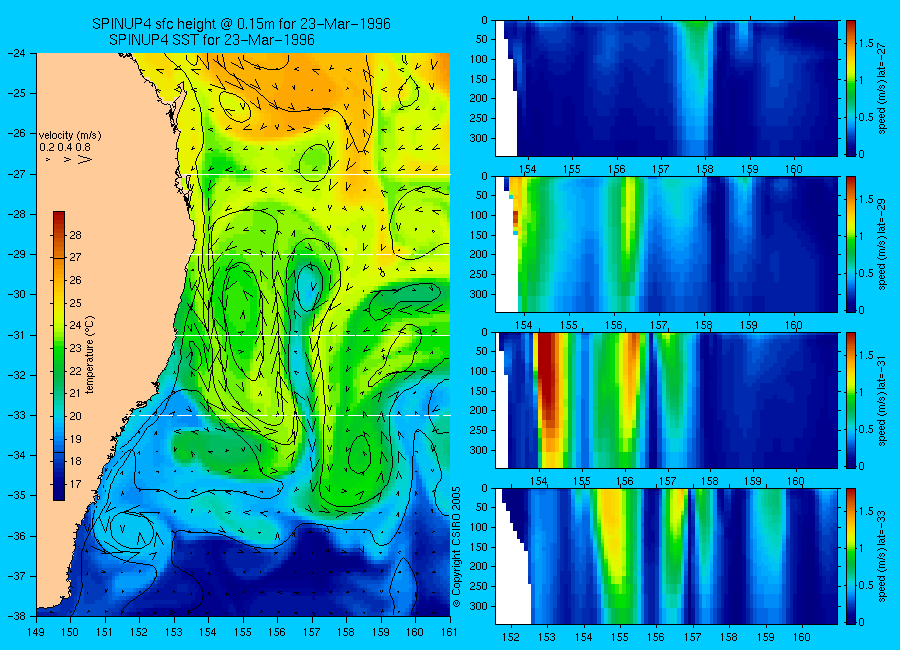Click the 17 tick on the temperature scale

point(75,484)
